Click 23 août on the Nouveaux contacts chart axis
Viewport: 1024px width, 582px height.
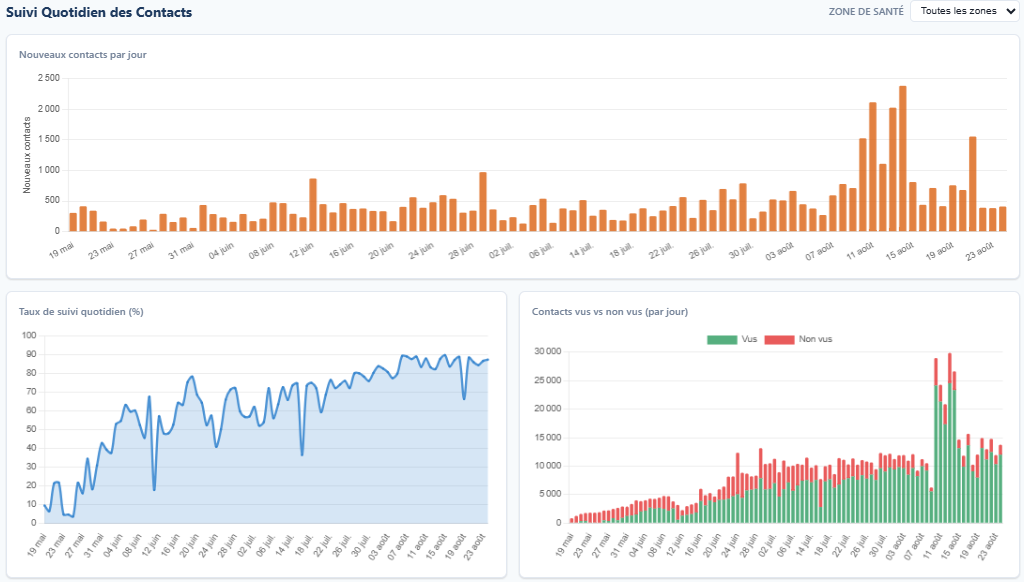(981, 250)
